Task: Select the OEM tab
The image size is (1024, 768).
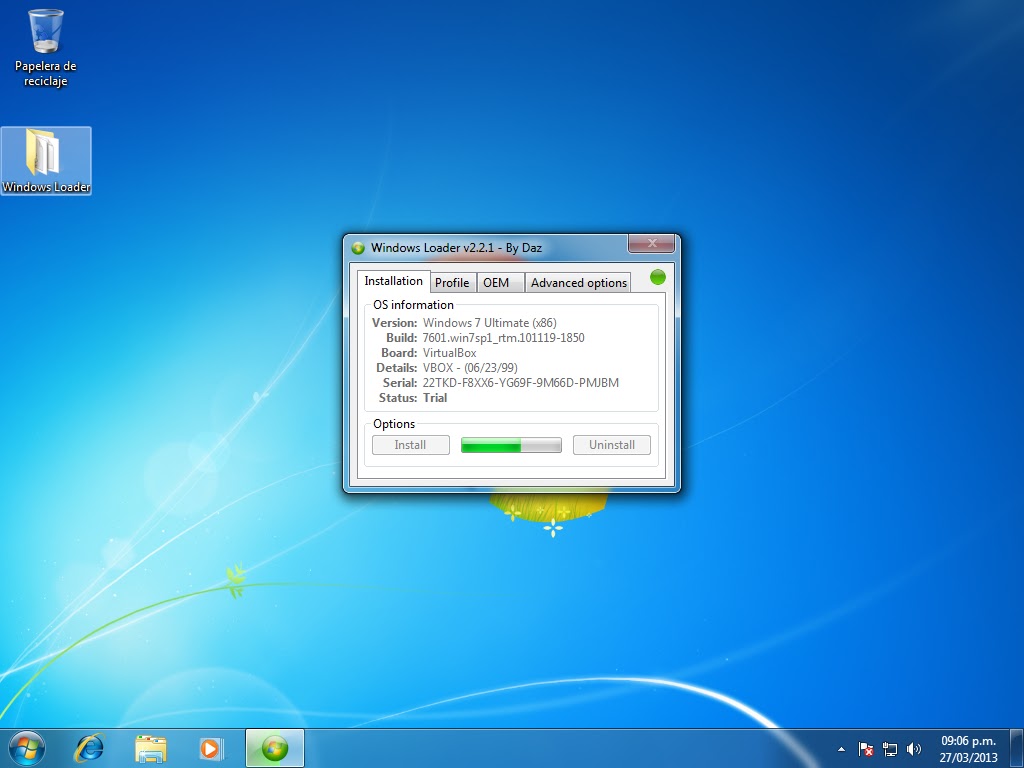Action: pos(499,282)
